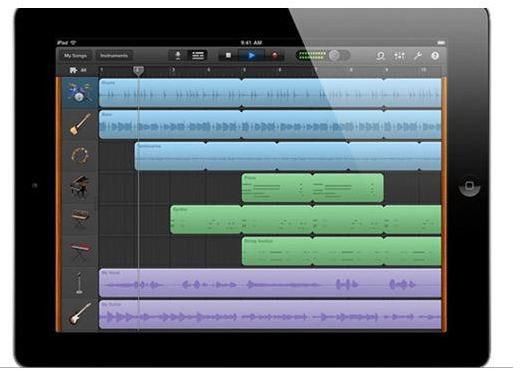Open the Instruments browser
Screen dimensions: 523x378
coord(114,56)
